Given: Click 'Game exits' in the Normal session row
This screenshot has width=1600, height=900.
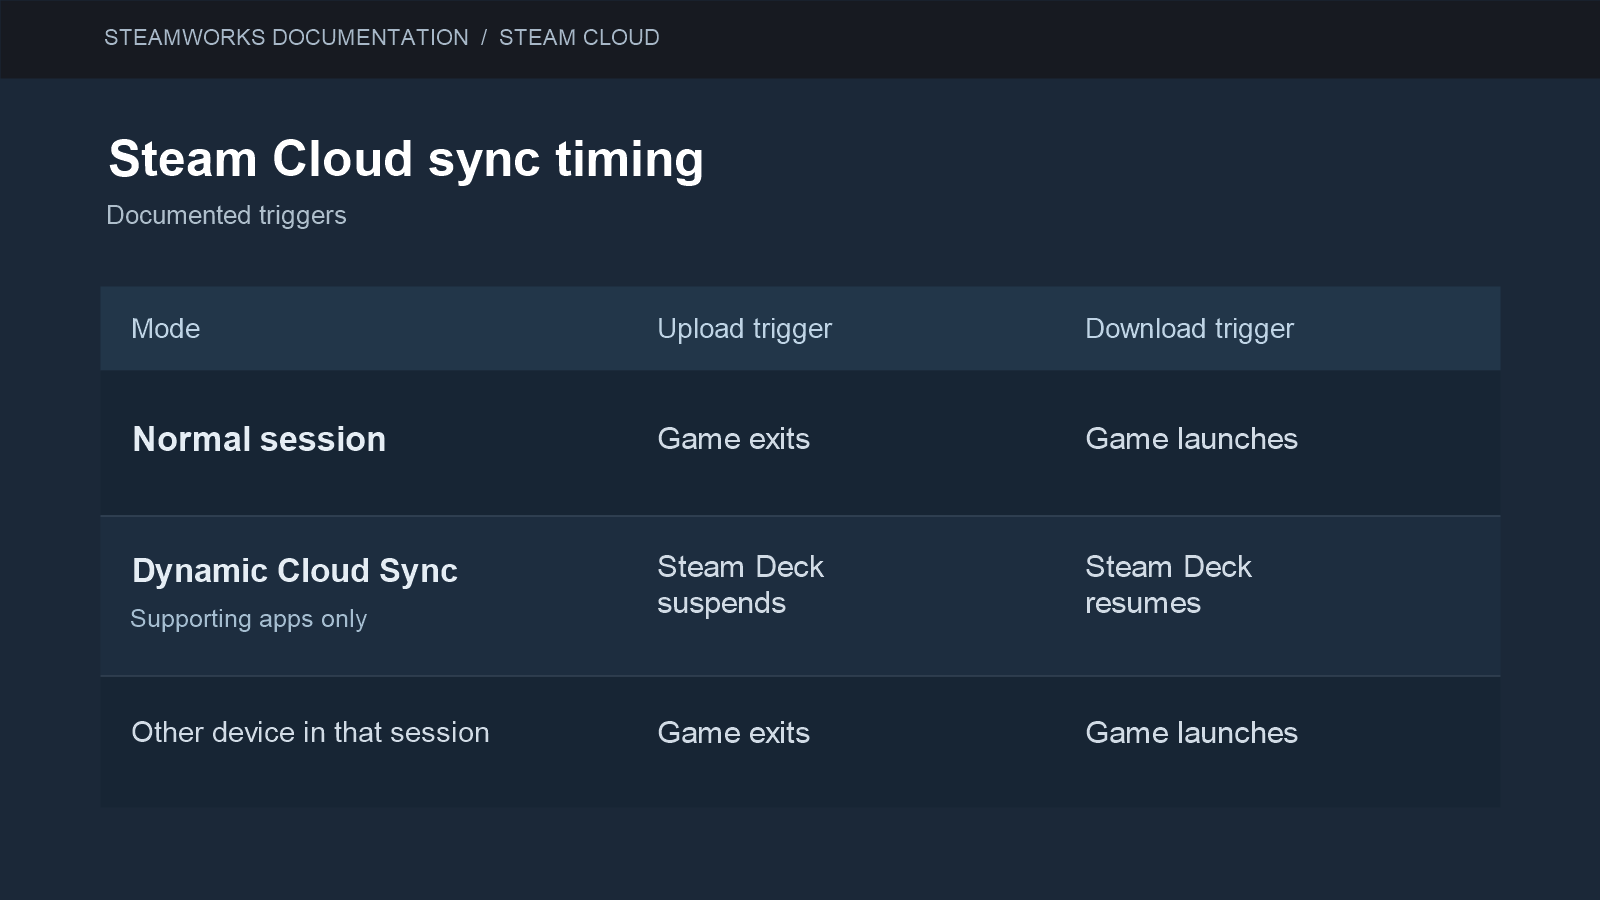Looking at the screenshot, I should (x=733, y=439).
